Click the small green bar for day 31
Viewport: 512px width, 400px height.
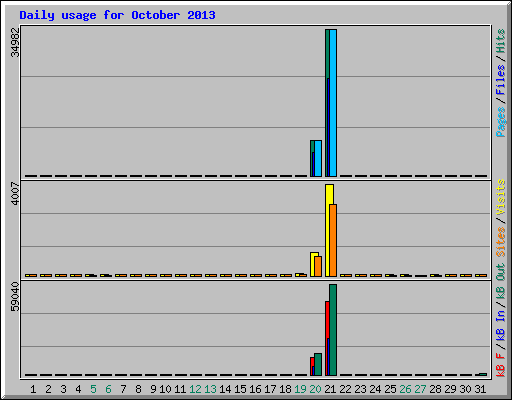(483, 374)
